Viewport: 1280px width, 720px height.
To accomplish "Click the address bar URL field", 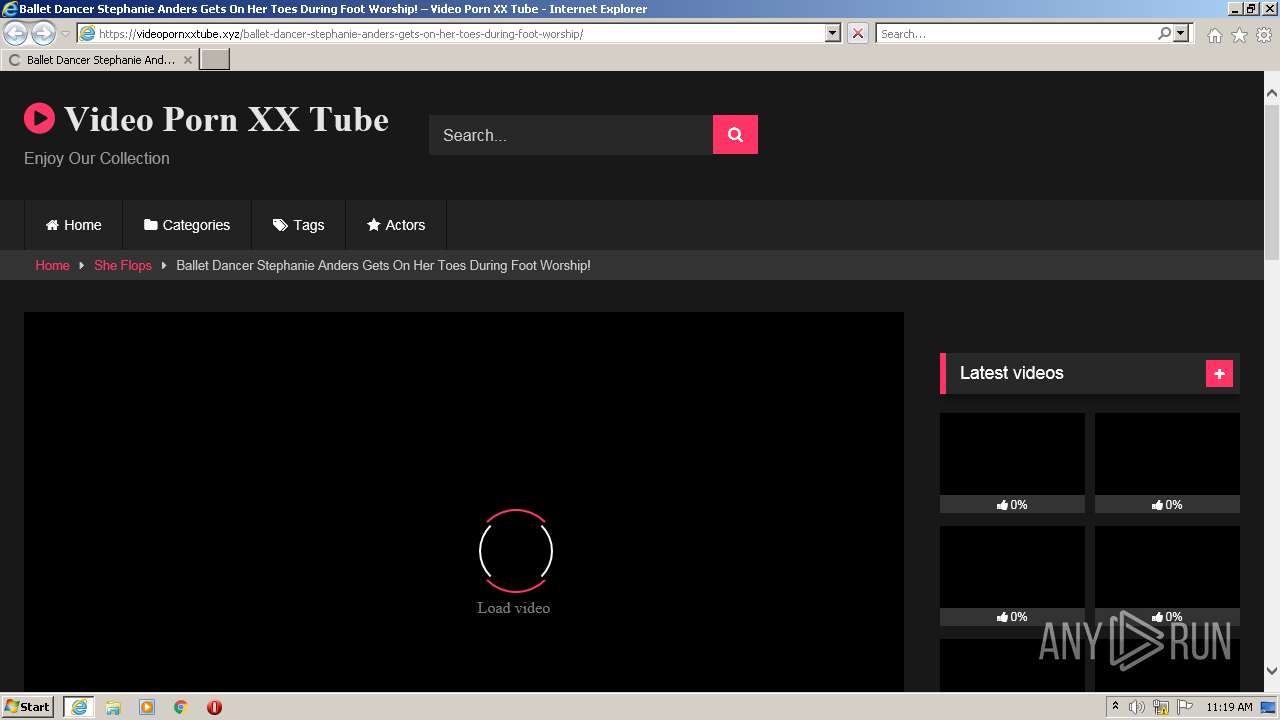I will (x=450, y=33).
